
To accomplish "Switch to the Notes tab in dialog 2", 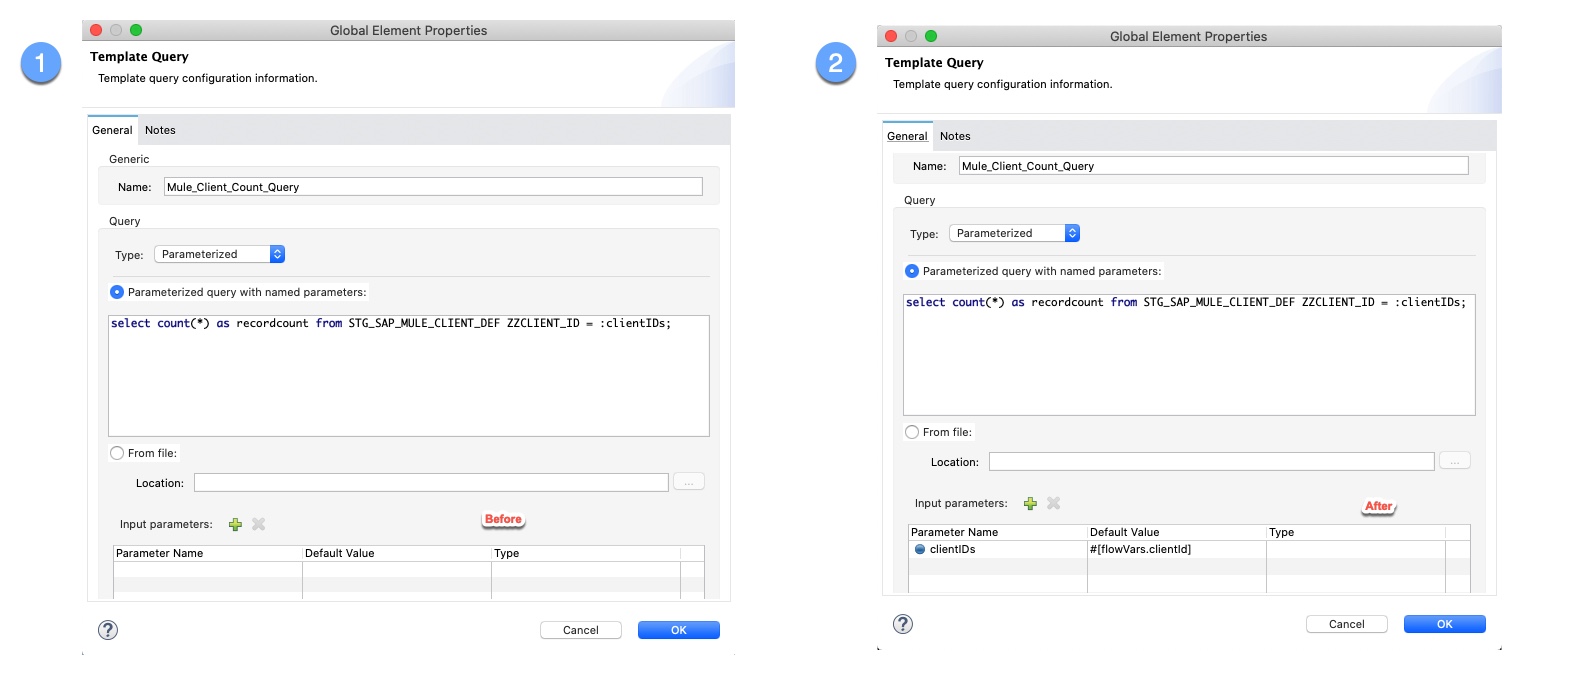I will tap(955, 136).
